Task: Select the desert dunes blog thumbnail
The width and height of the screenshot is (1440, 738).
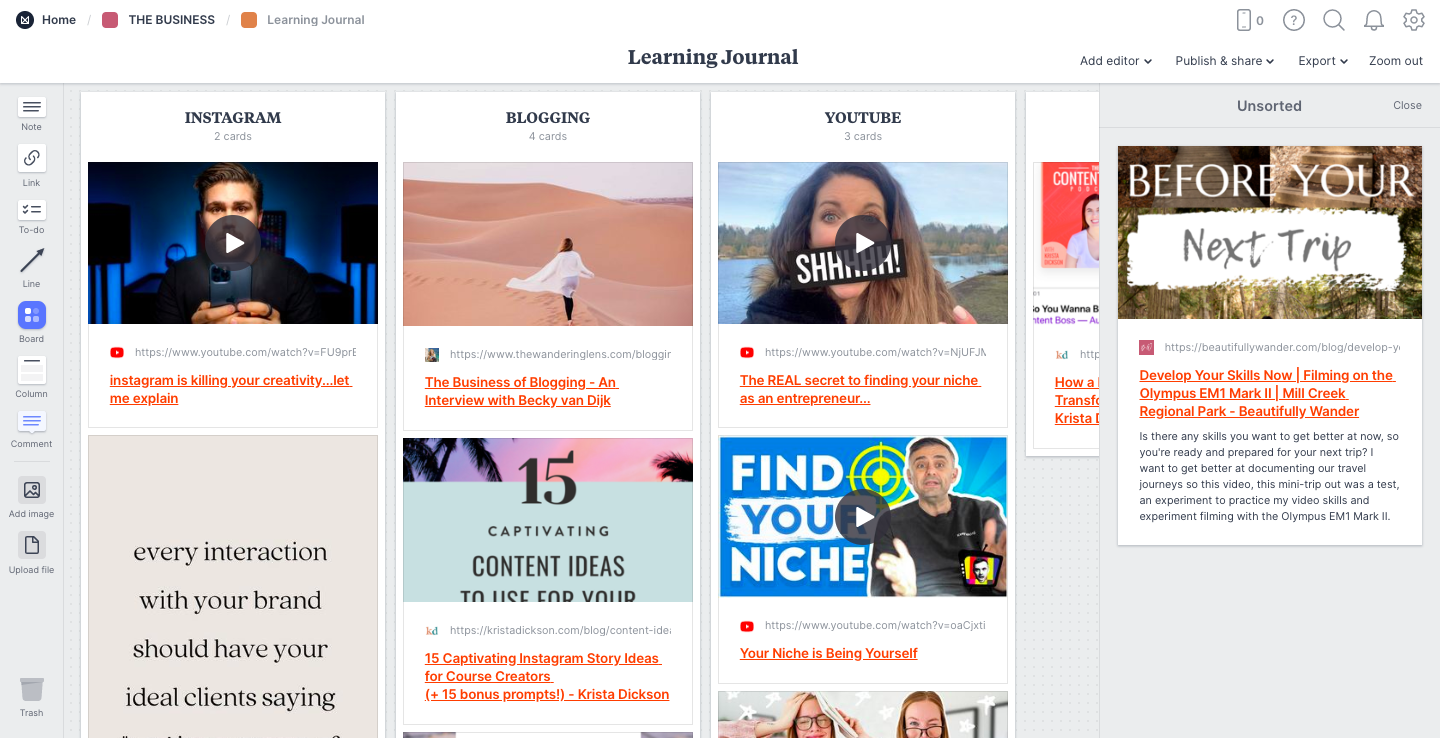Action: point(548,244)
